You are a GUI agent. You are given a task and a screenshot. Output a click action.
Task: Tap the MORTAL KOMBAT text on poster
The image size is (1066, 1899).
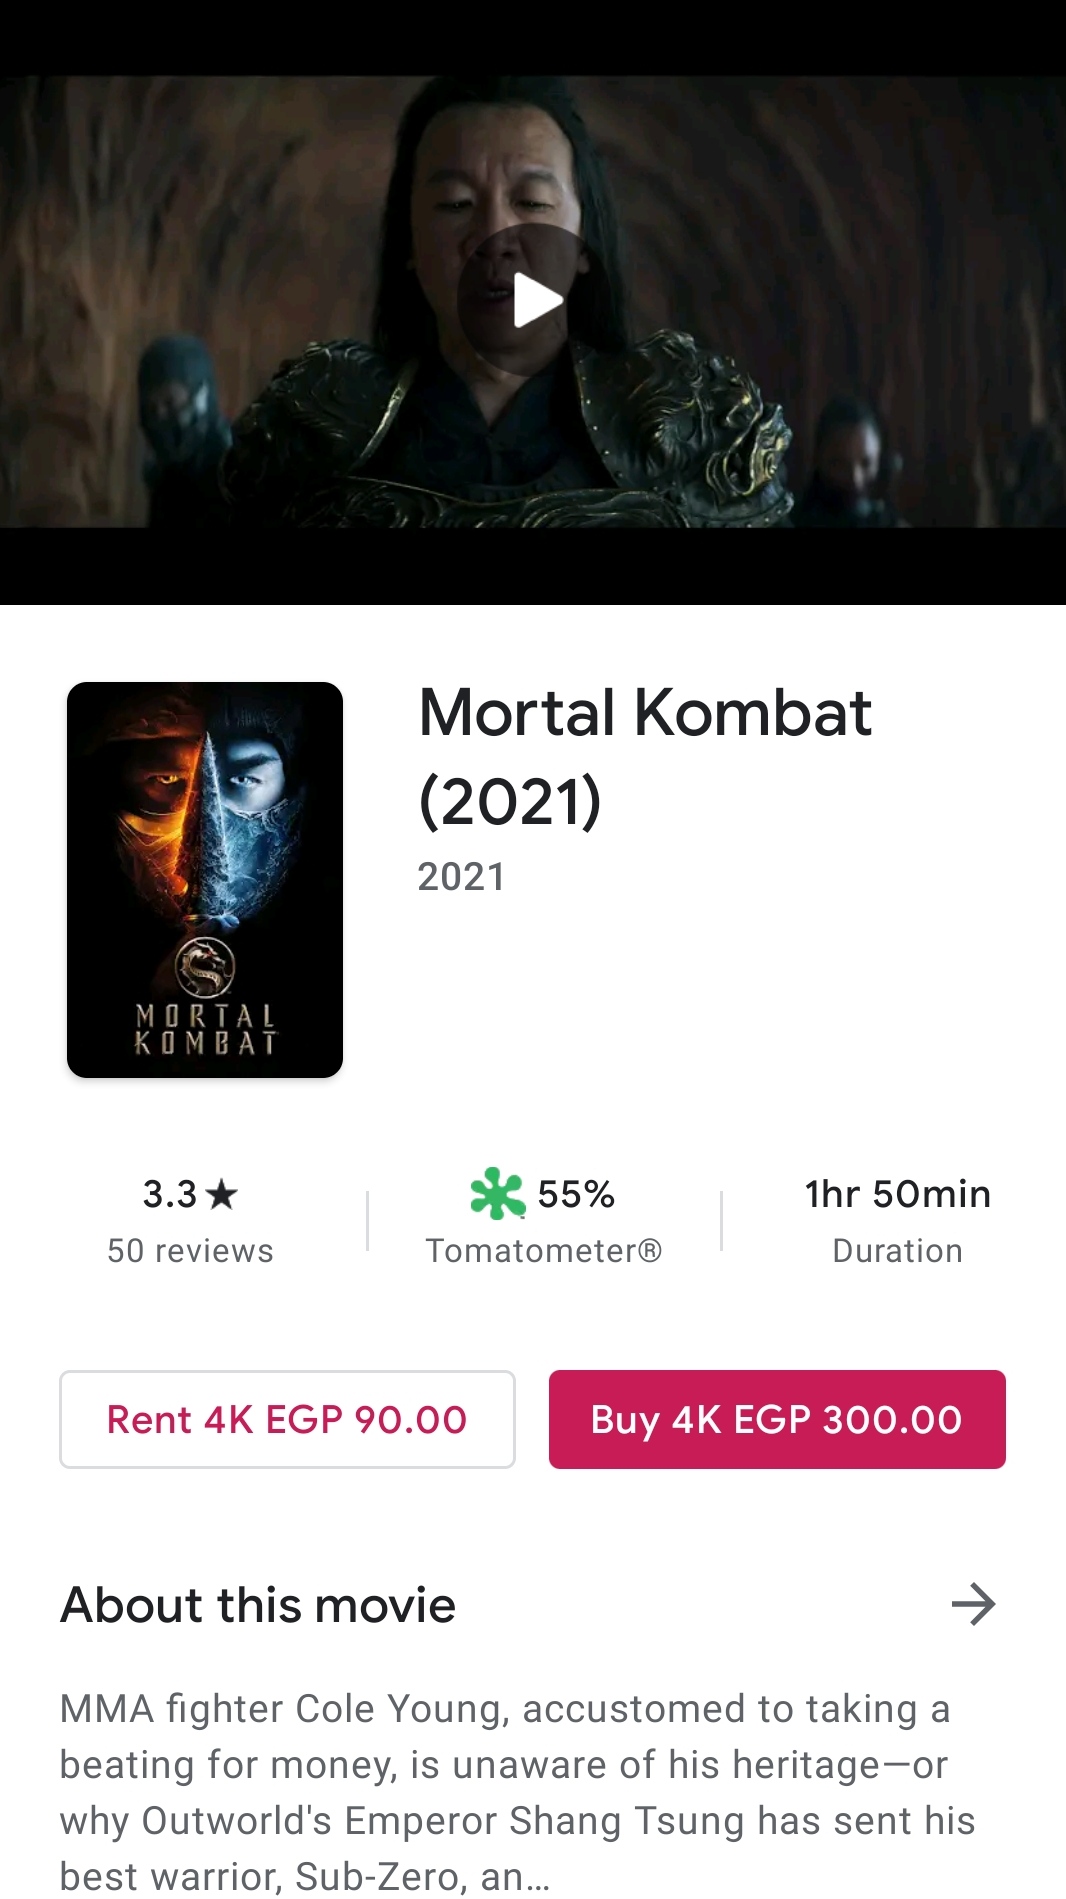[205, 1030]
